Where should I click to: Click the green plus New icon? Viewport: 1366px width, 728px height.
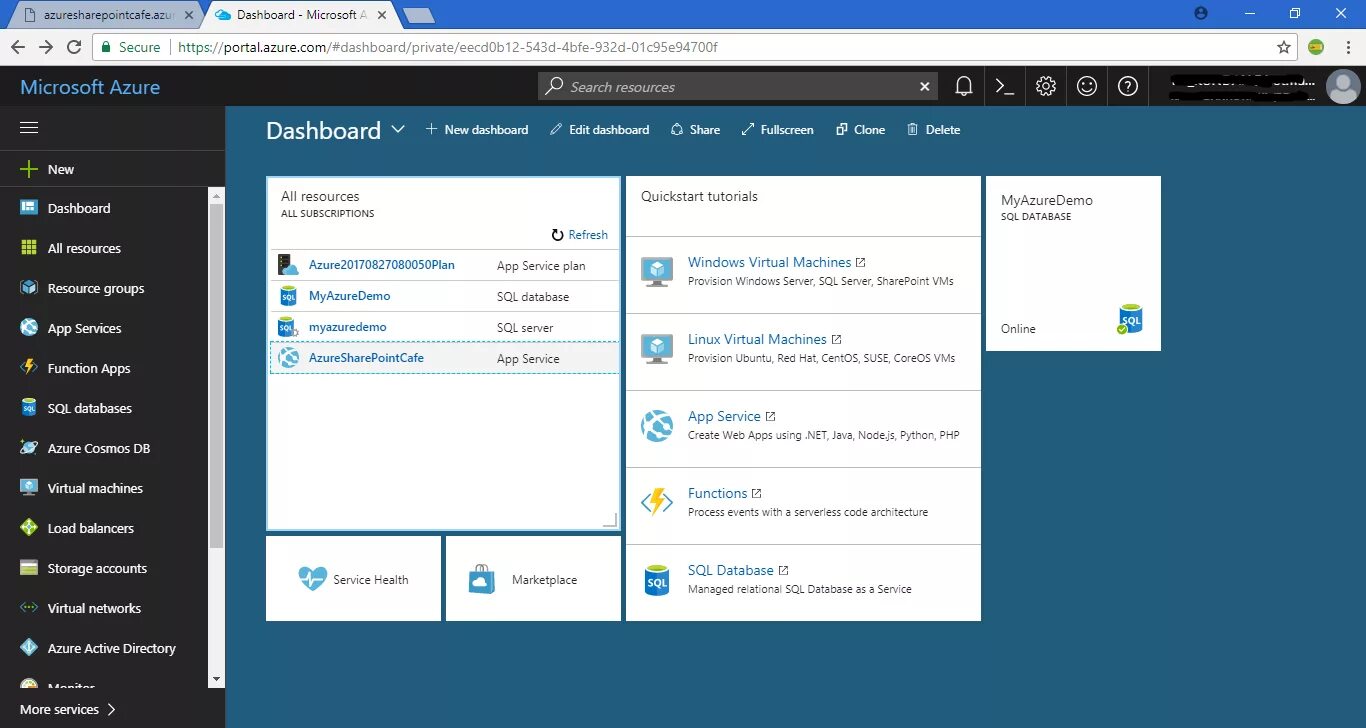click(29, 169)
